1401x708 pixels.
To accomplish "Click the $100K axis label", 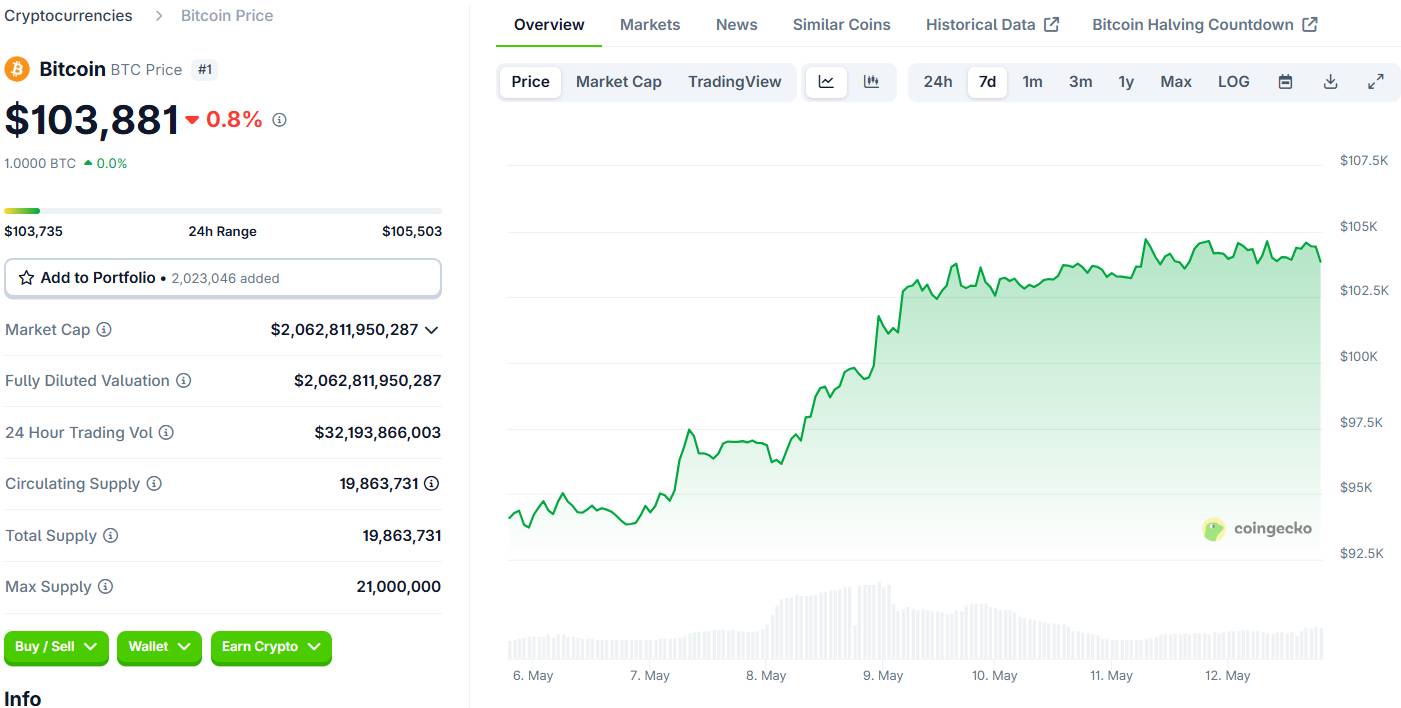I will pyautogui.click(x=1358, y=357).
